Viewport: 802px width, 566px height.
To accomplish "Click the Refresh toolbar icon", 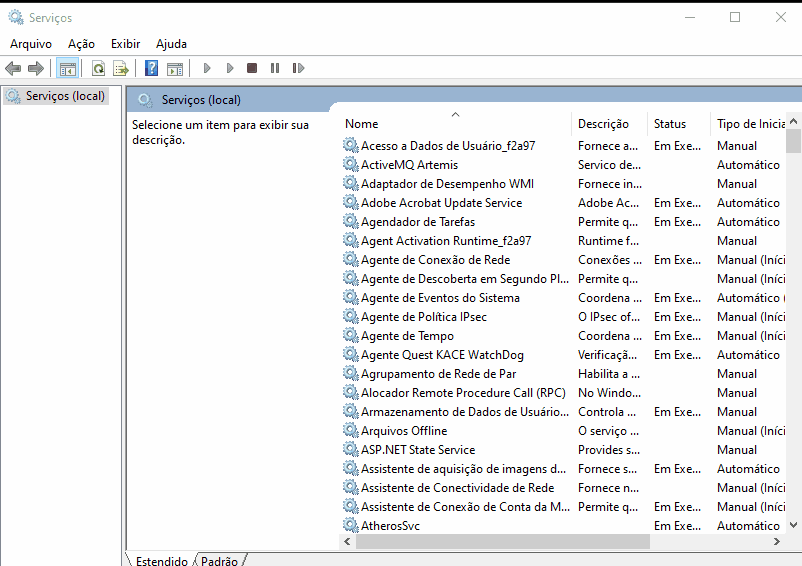I will point(98,68).
